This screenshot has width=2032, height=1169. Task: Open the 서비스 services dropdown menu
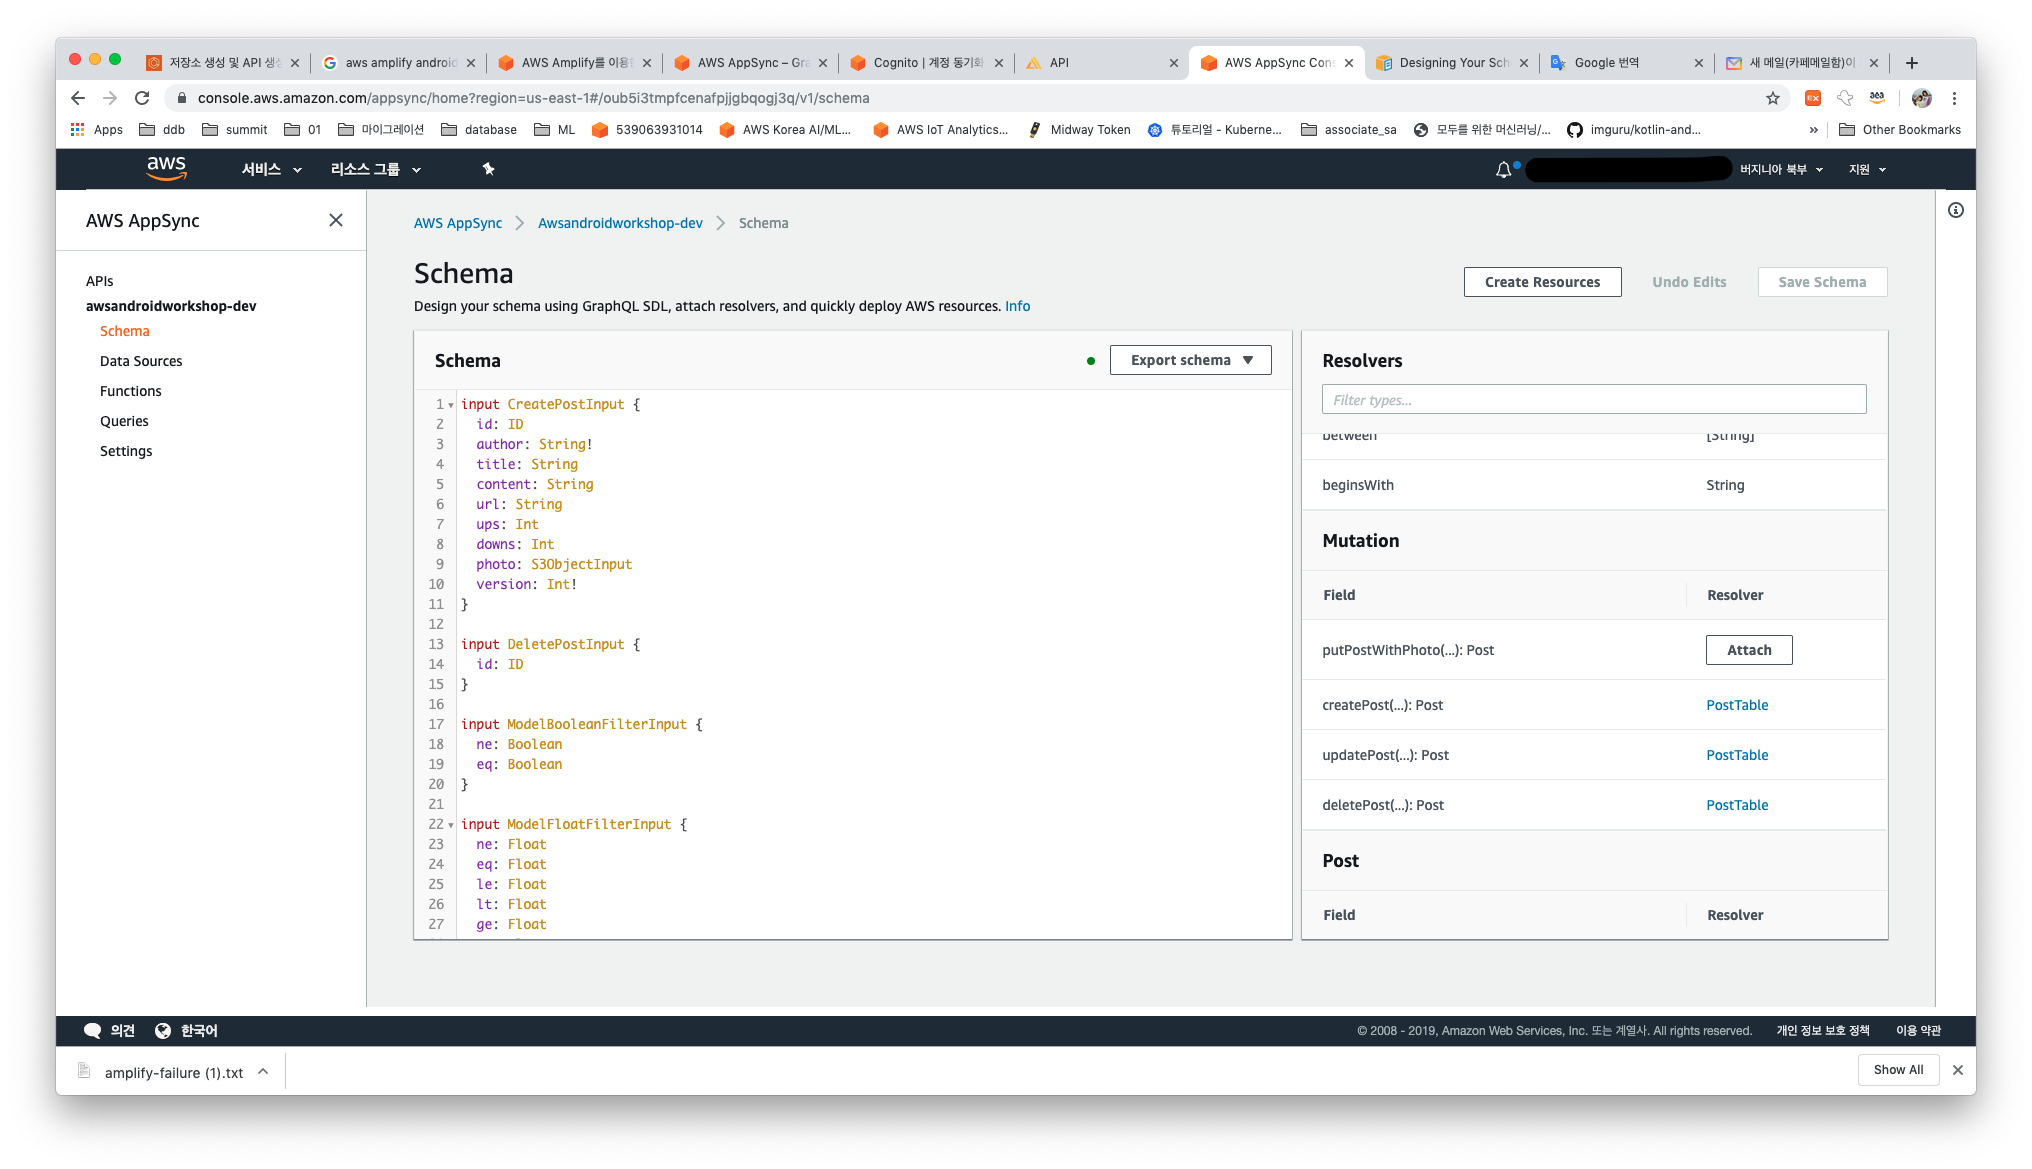click(x=271, y=170)
